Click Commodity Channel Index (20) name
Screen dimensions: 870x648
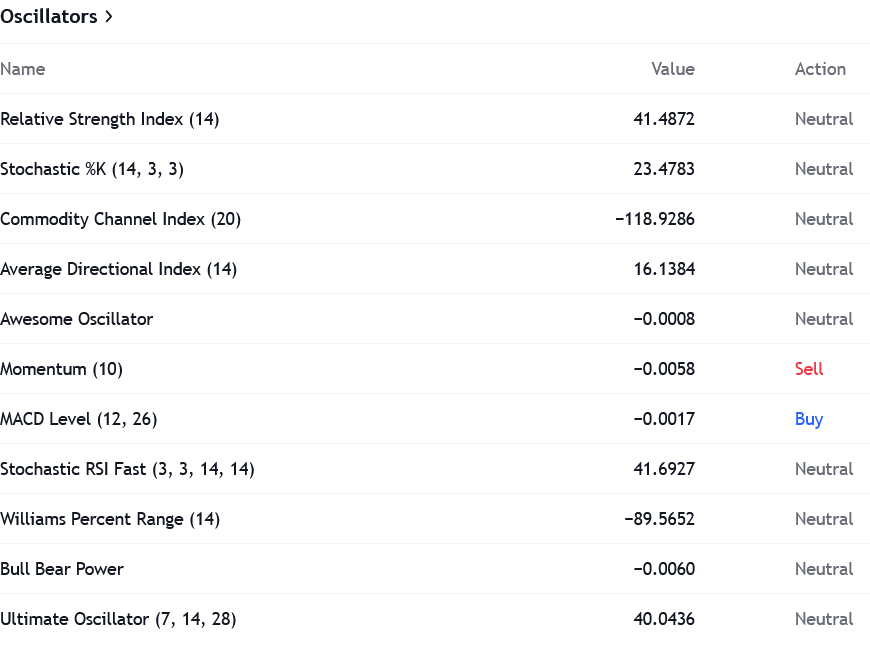pyautogui.click(x=120, y=219)
